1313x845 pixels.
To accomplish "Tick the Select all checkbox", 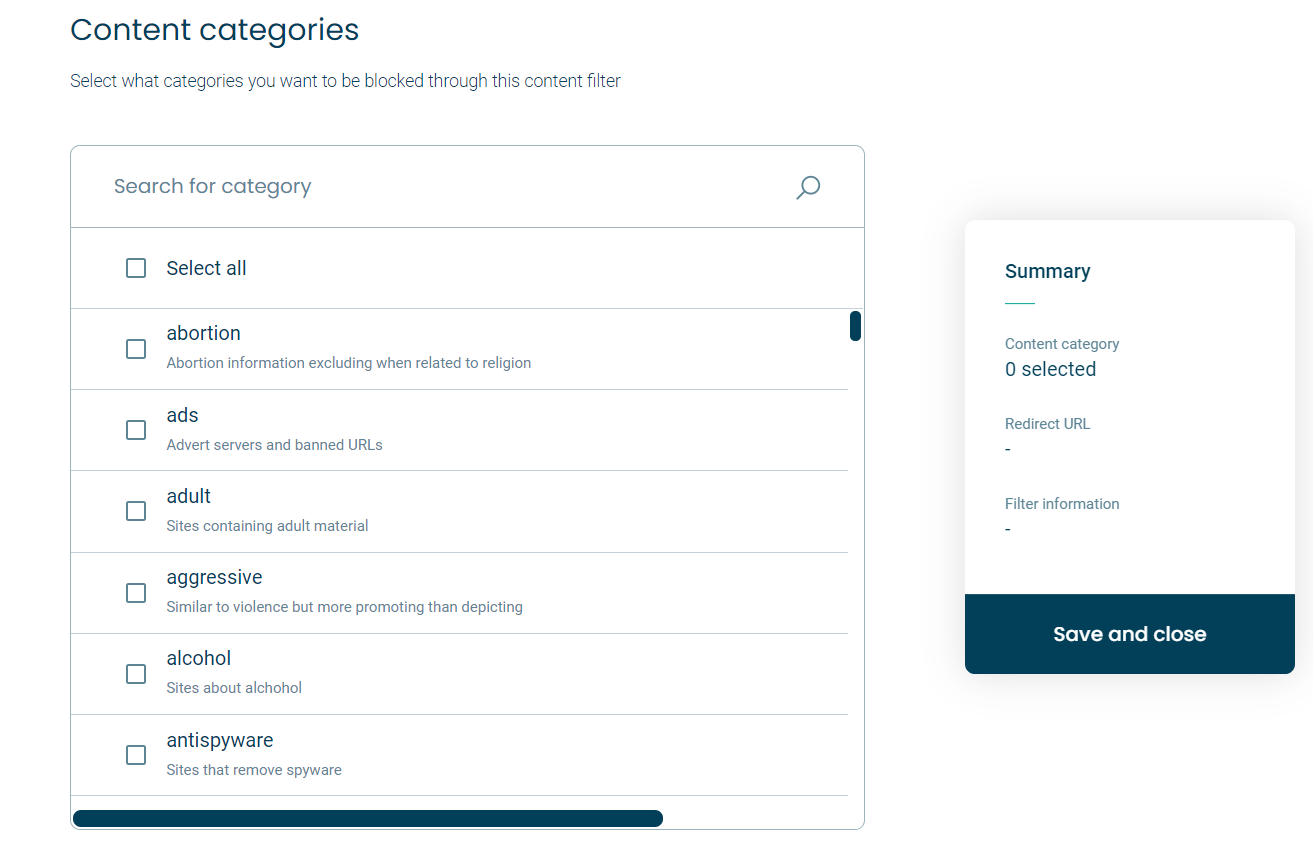I will (136, 268).
